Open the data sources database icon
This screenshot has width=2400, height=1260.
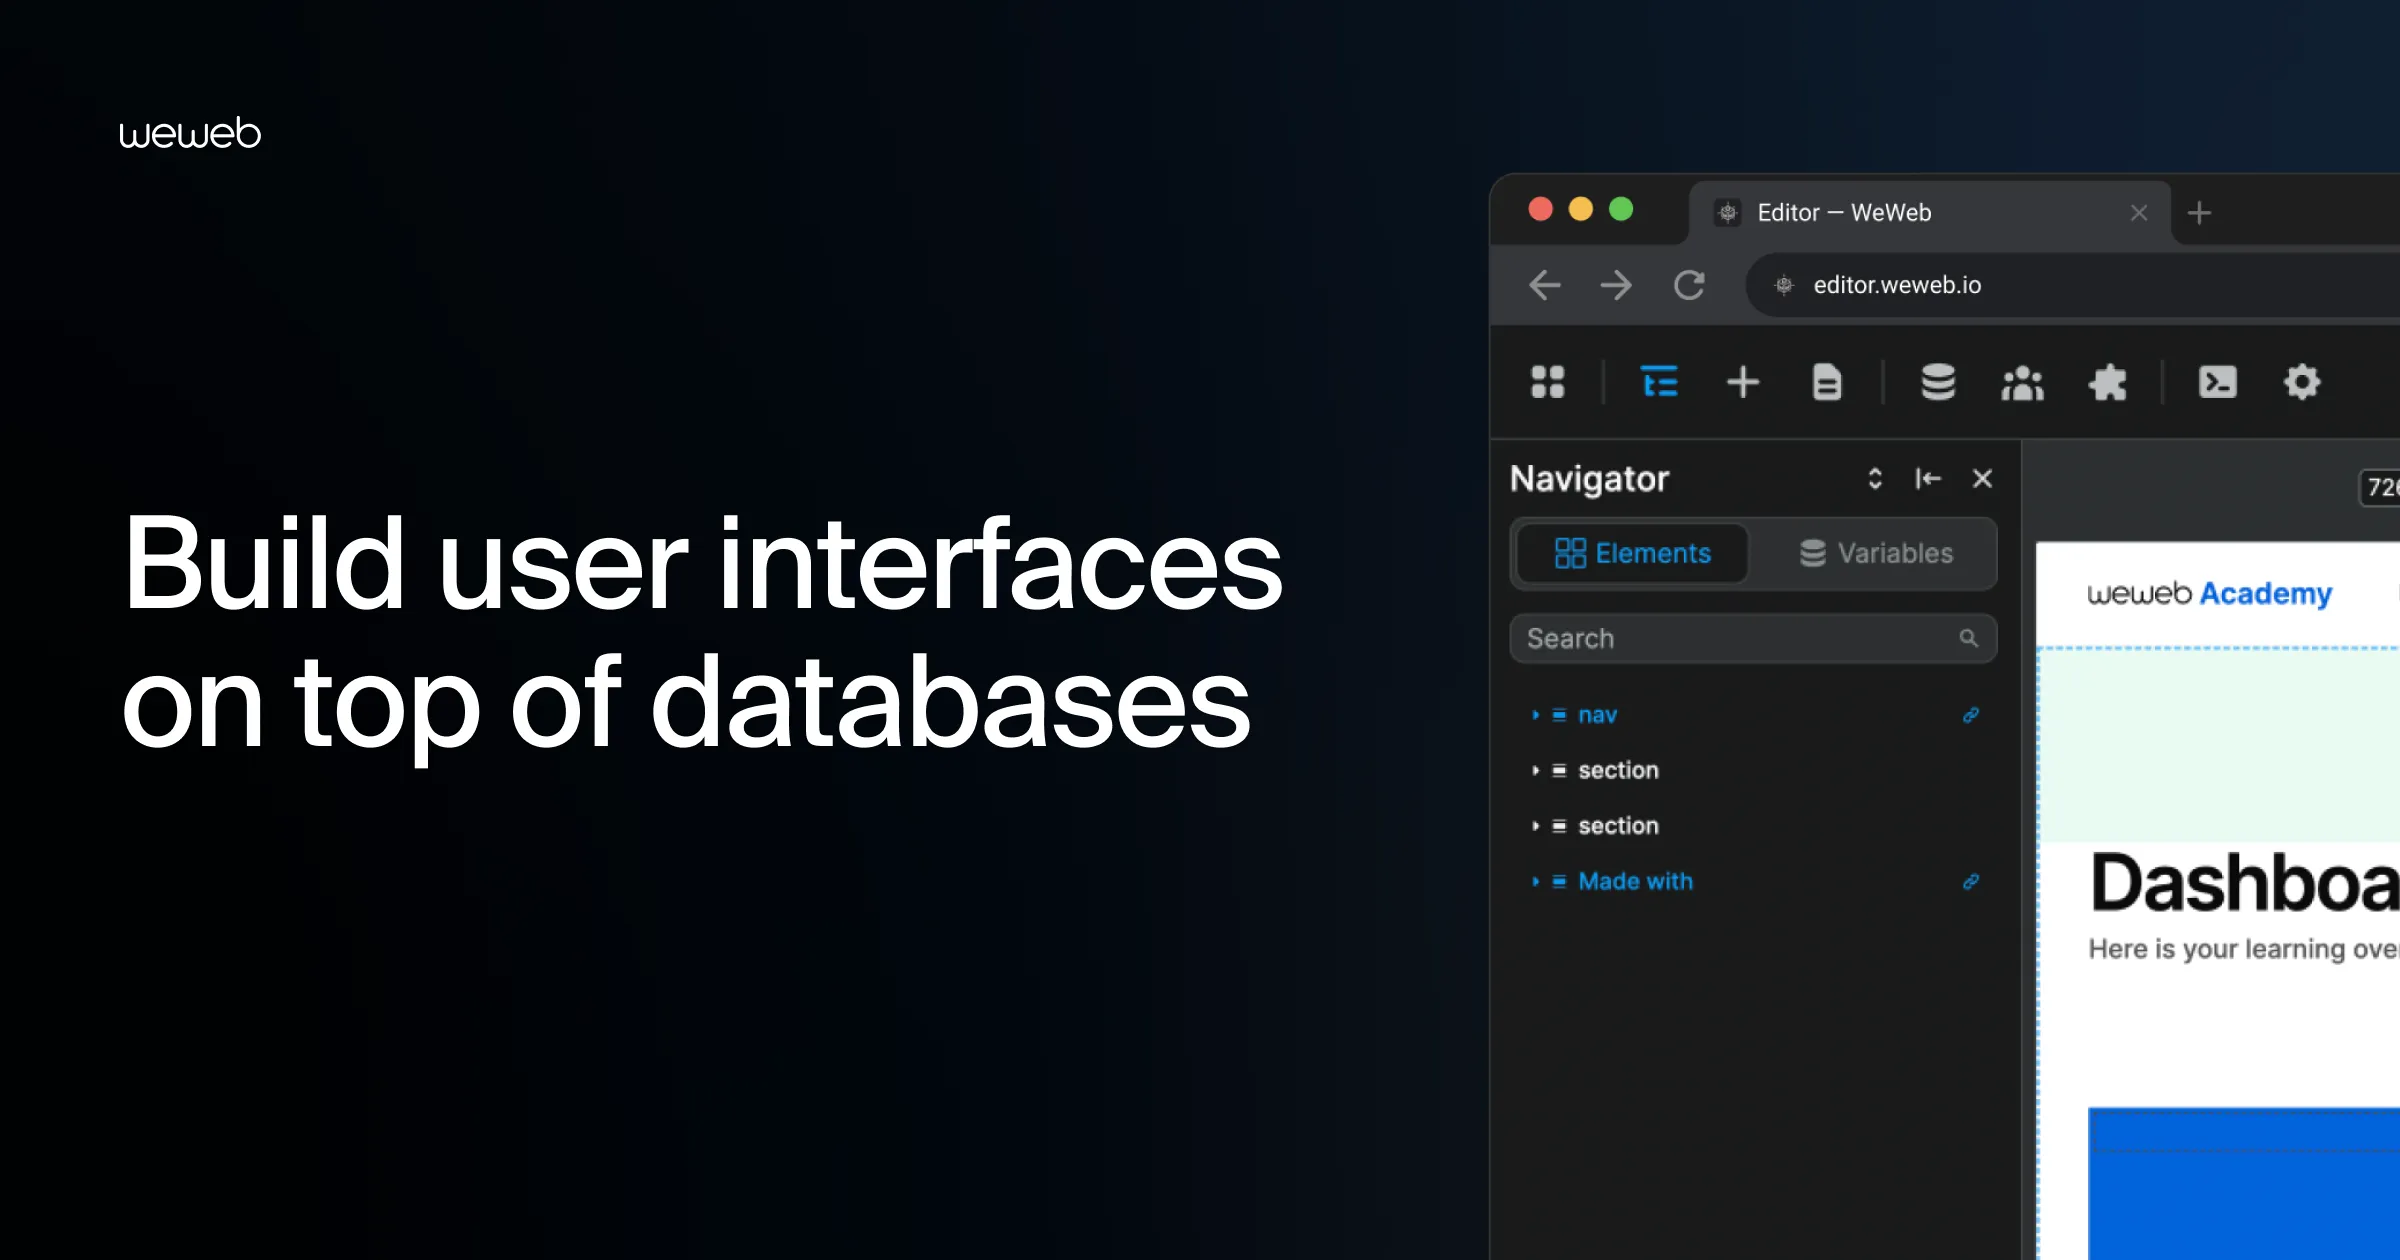pyautogui.click(x=1937, y=383)
